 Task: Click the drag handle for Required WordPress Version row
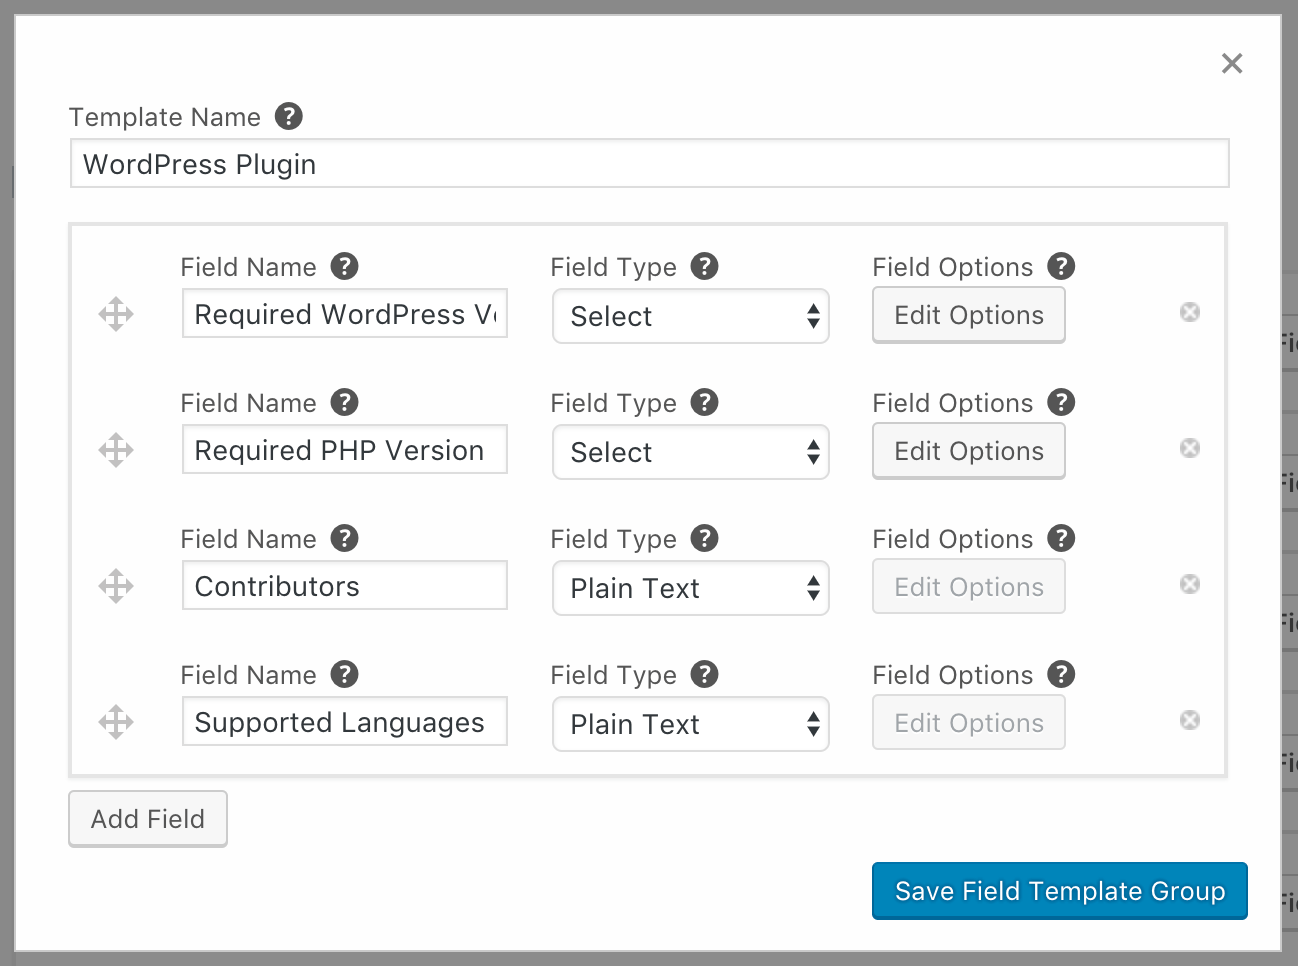(116, 314)
